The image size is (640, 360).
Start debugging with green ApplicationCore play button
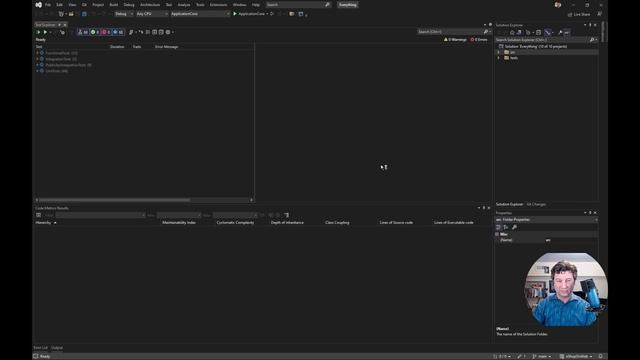coord(249,14)
